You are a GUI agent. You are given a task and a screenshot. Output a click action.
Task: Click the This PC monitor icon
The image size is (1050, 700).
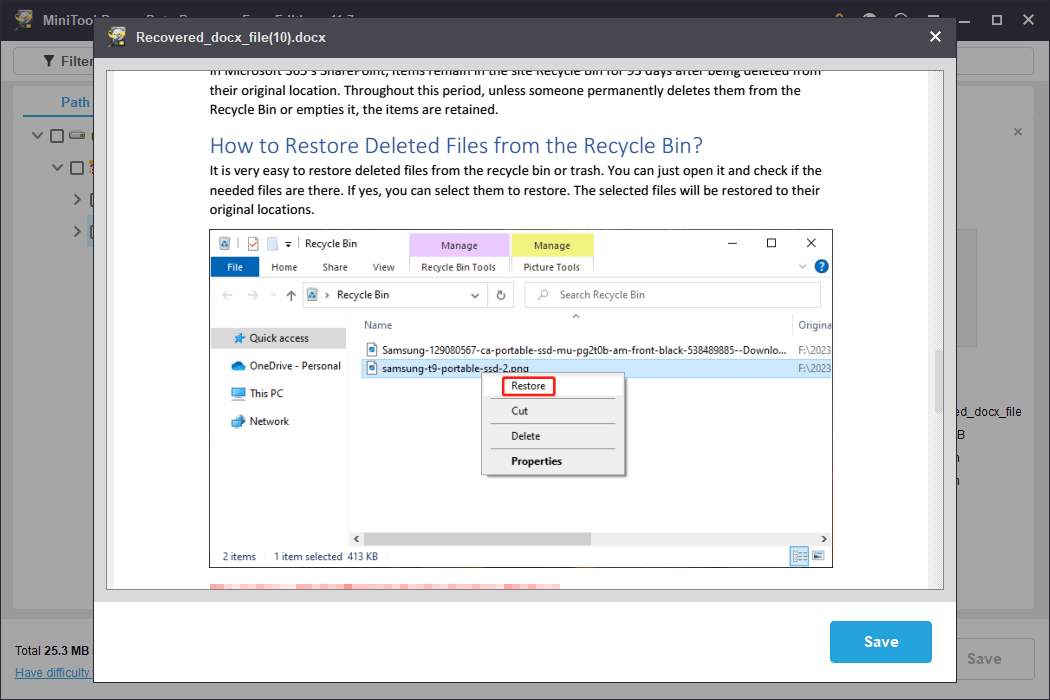(238, 394)
